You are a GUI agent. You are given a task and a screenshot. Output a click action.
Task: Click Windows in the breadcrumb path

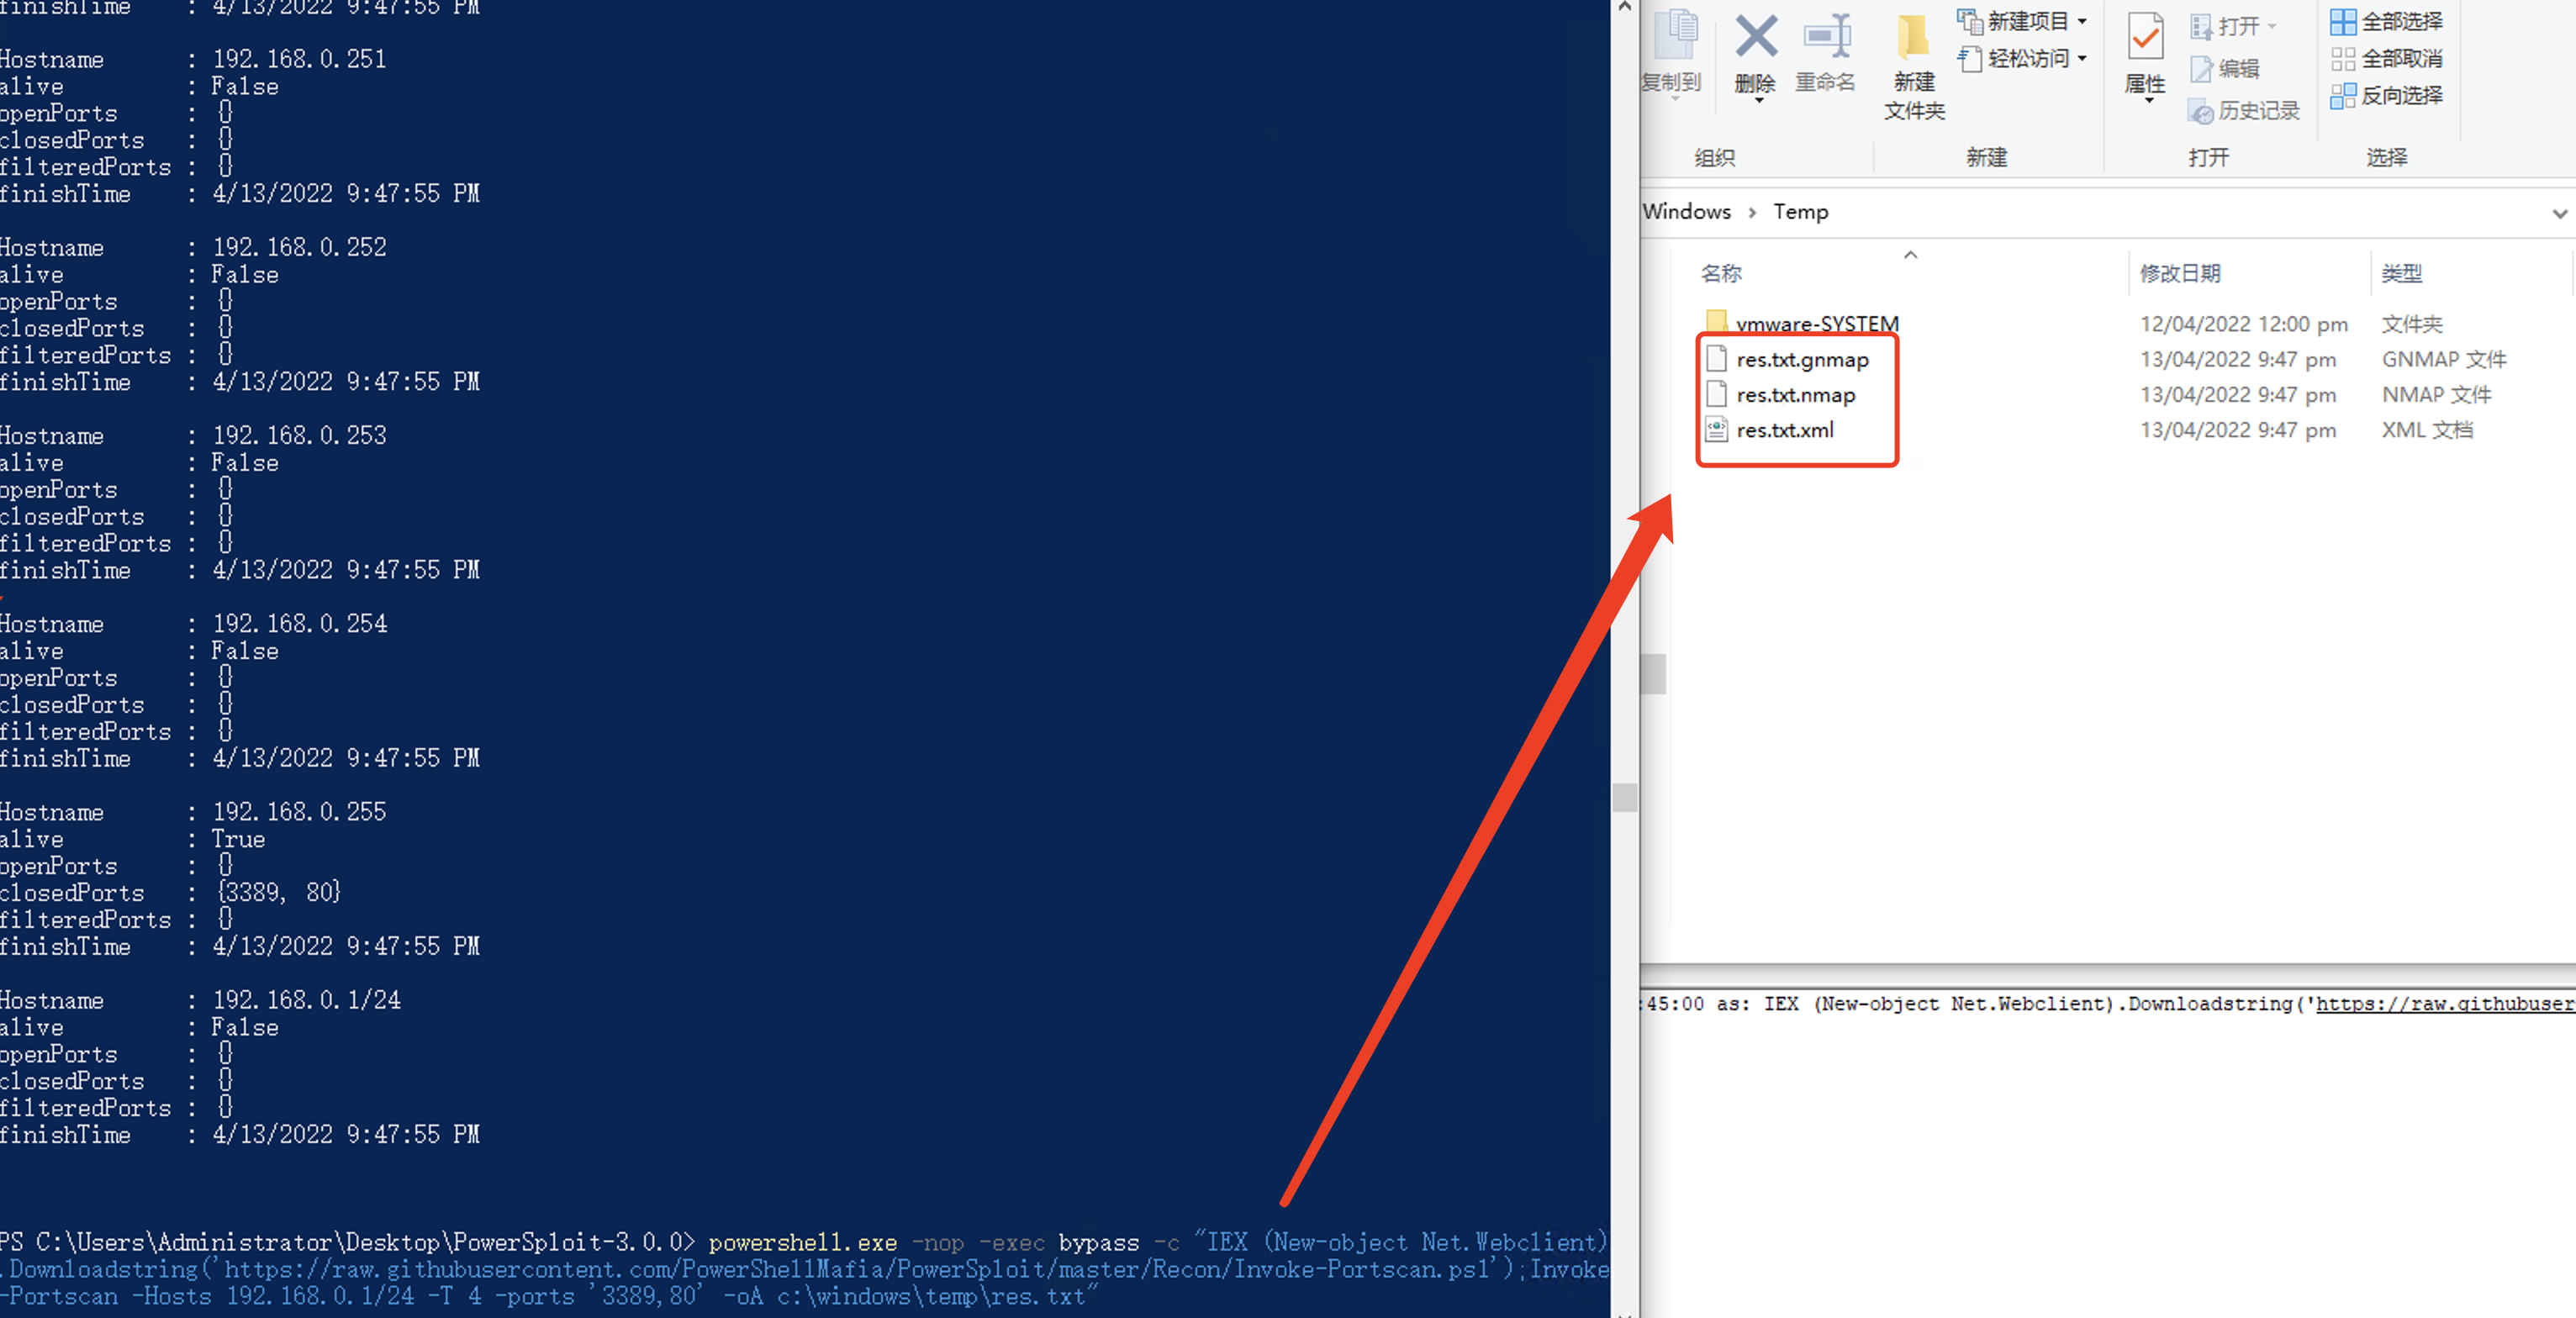tap(1686, 211)
